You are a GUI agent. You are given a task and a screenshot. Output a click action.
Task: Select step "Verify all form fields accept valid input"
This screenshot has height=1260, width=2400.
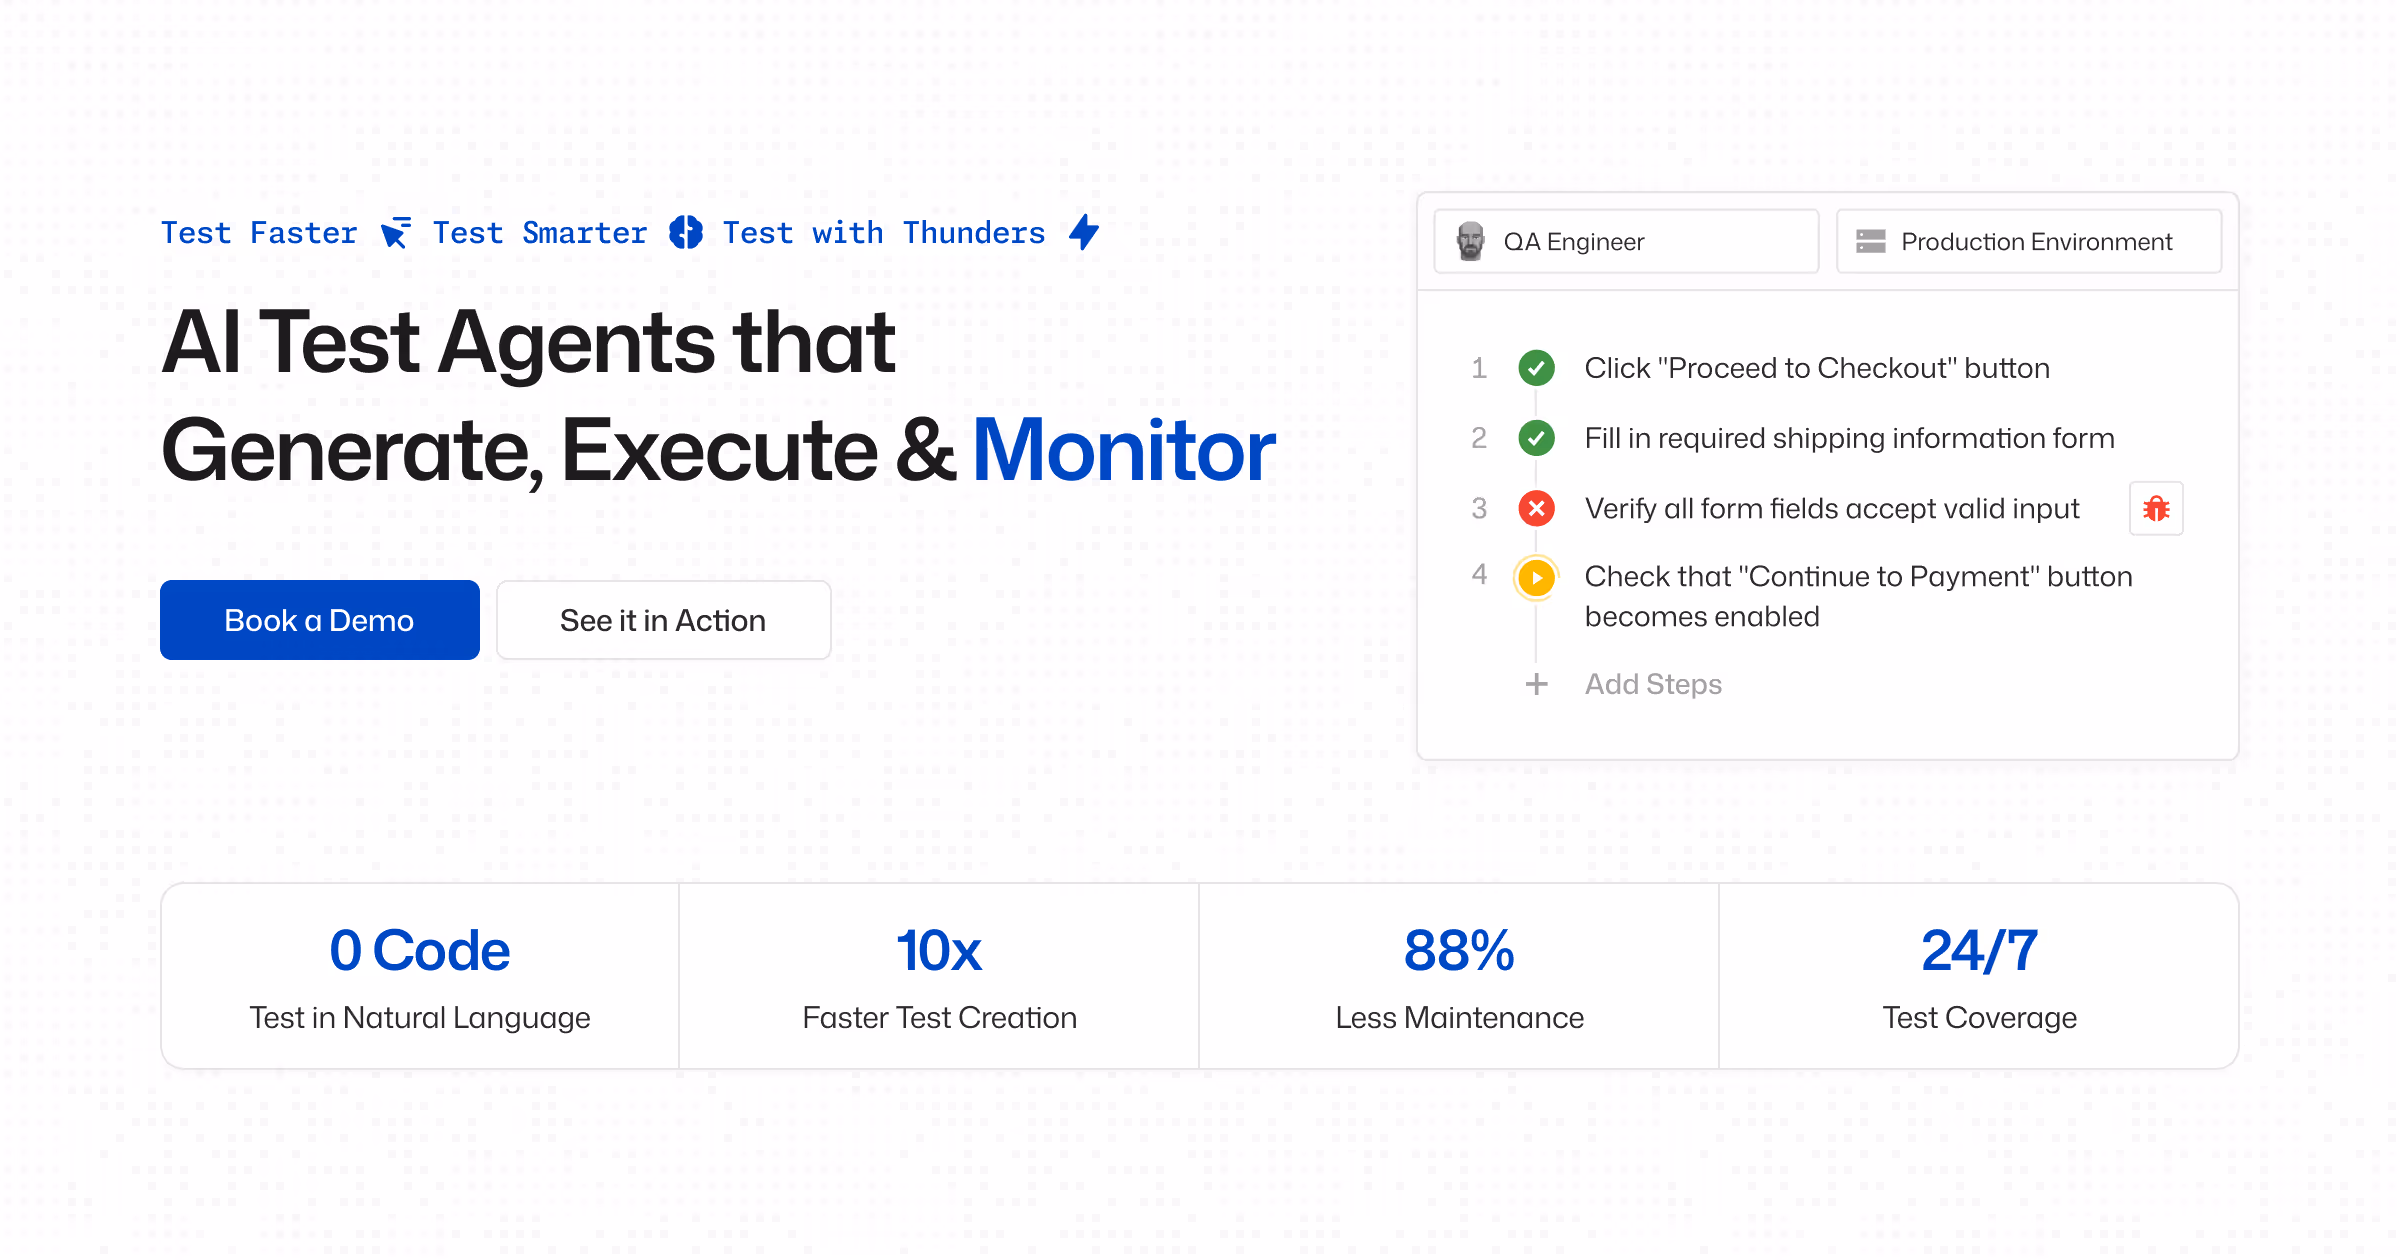click(x=1832, y=509)
